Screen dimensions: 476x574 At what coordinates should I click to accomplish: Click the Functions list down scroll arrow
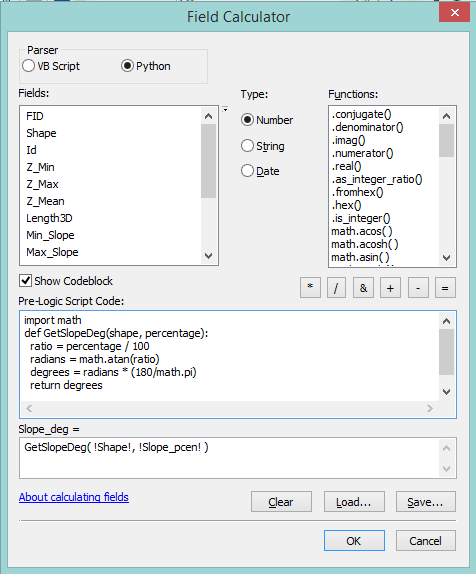pos(446,258)
